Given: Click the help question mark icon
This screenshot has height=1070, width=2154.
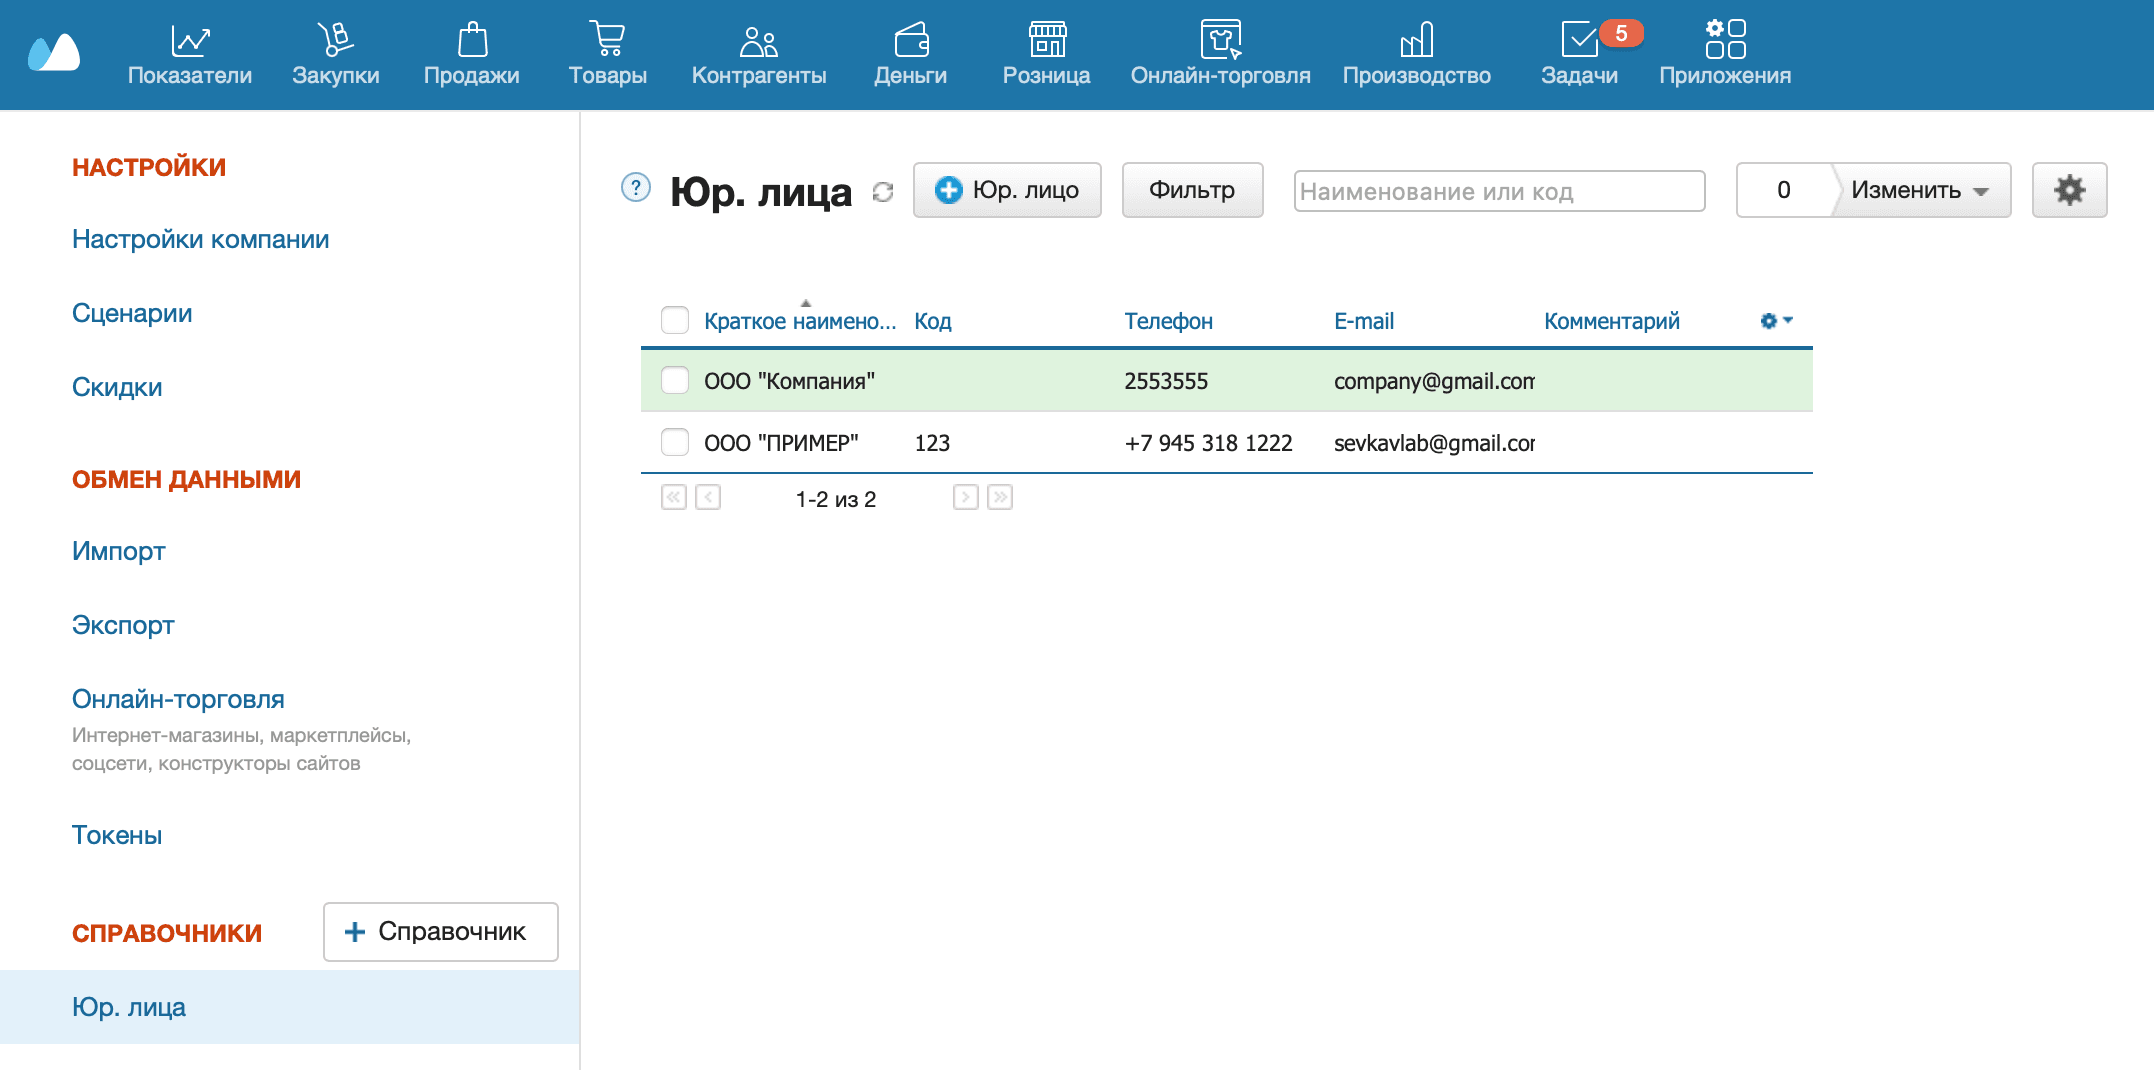Looking at the screenshot, I should [x=636, y=187].
